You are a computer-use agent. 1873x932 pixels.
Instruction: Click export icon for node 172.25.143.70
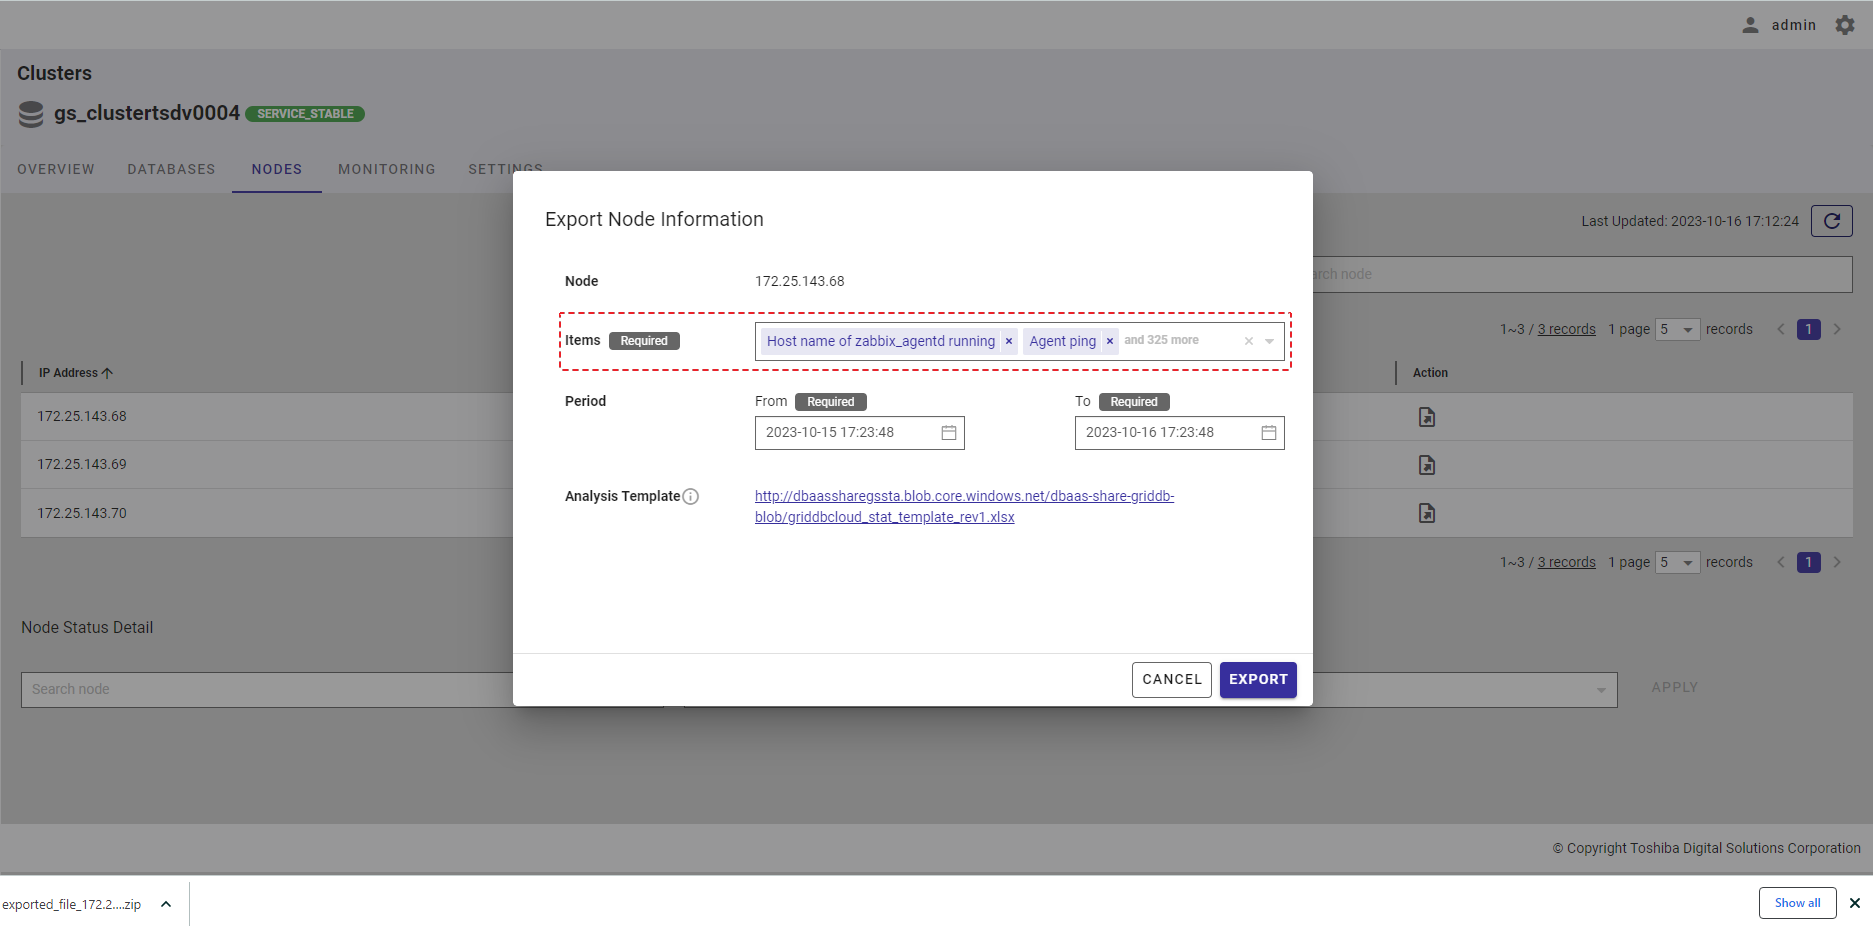1426,513
